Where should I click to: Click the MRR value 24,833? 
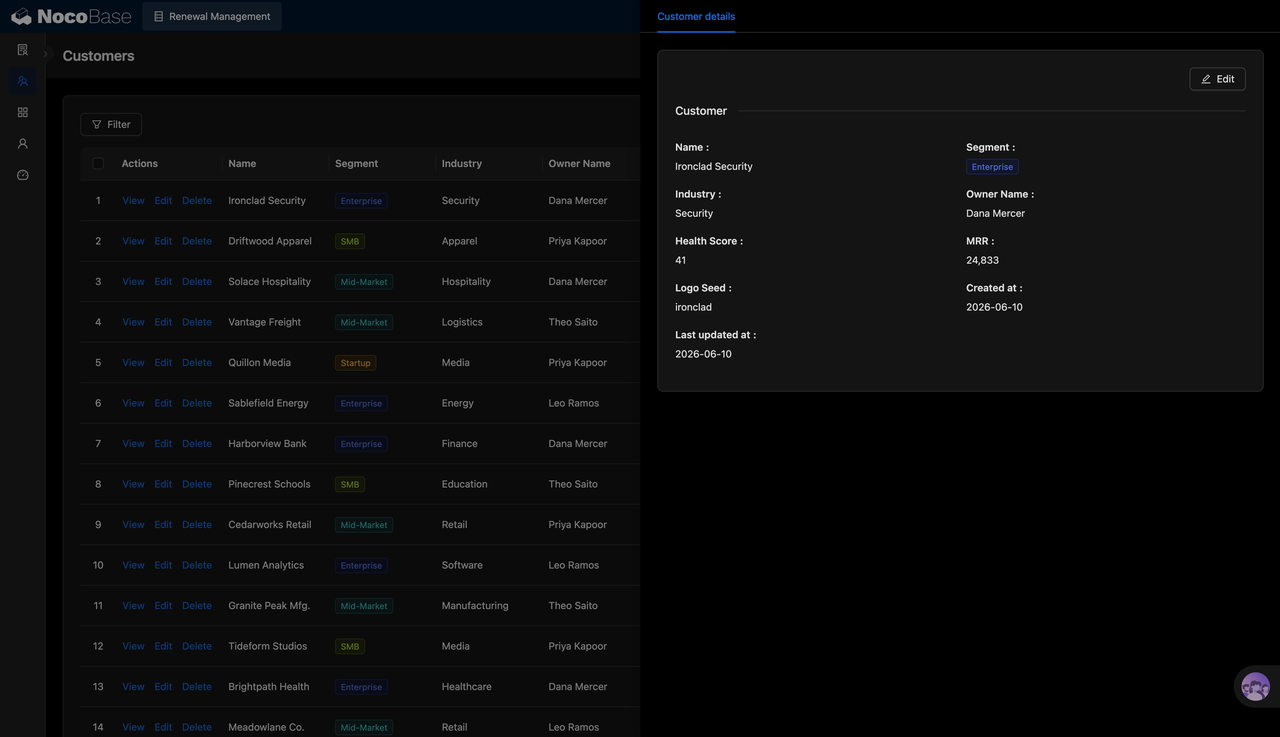[x=982, y=260]
